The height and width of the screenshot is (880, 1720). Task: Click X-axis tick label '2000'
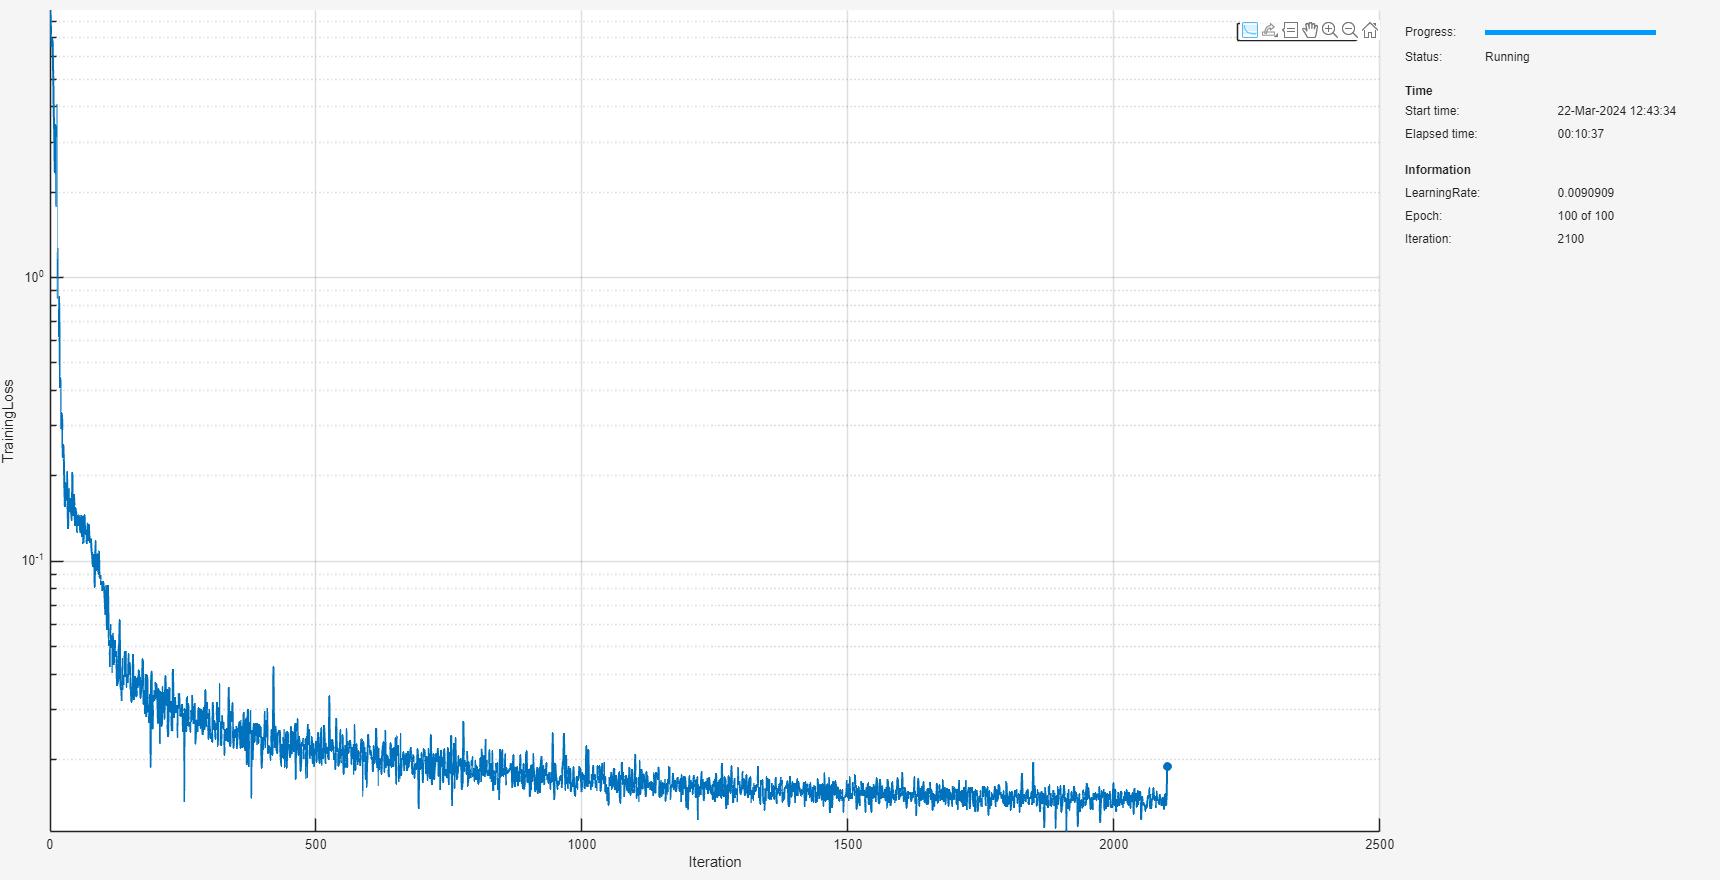[x=1113, y=844]
